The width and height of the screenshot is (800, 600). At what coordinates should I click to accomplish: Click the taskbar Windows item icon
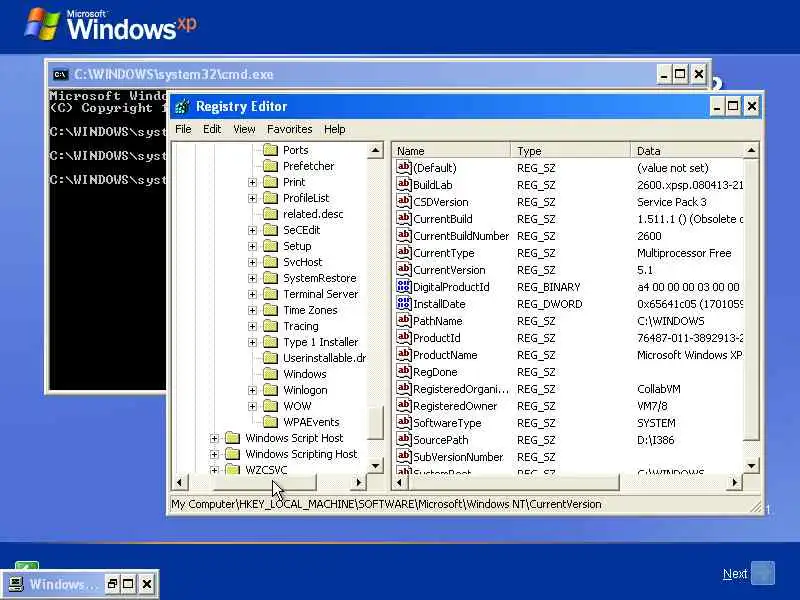click(x=16, y=584)
